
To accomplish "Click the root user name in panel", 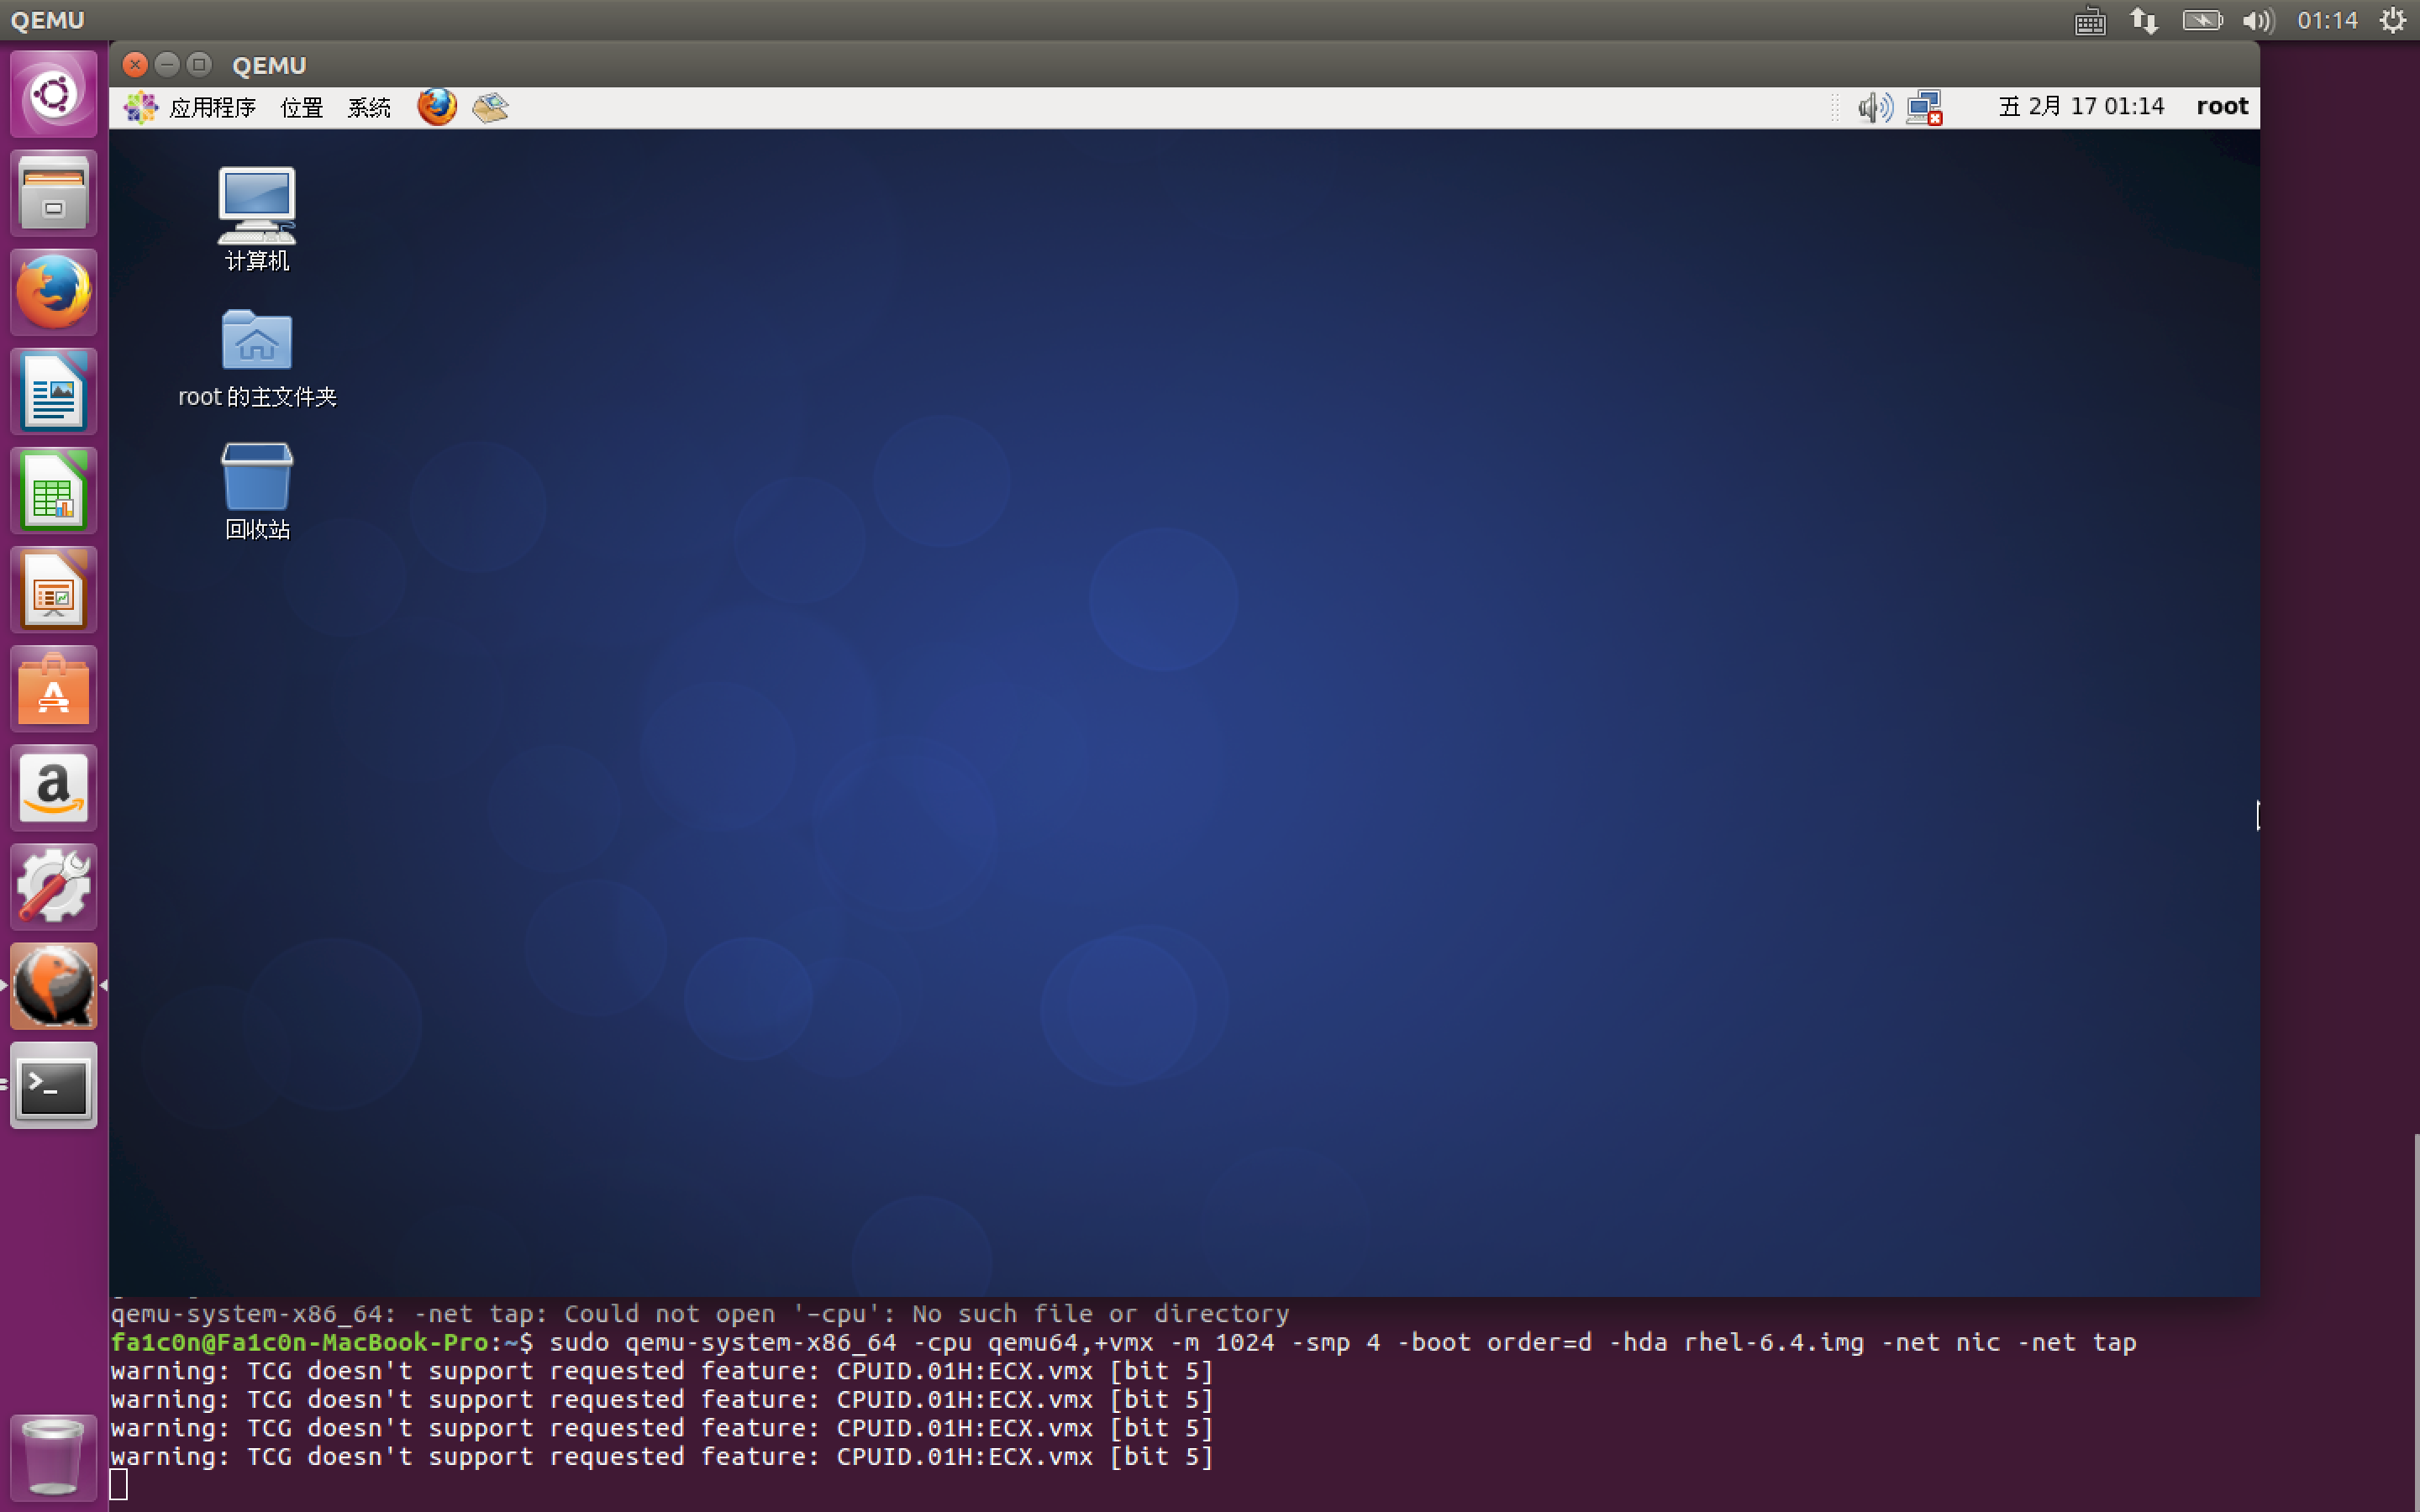I will pos(2221,106).
